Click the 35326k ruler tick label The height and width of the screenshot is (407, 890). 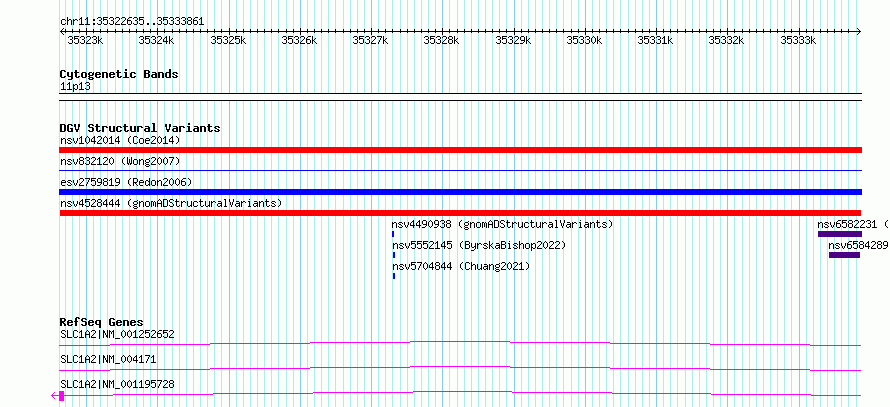pyautogui.click(x=299, y=40)
